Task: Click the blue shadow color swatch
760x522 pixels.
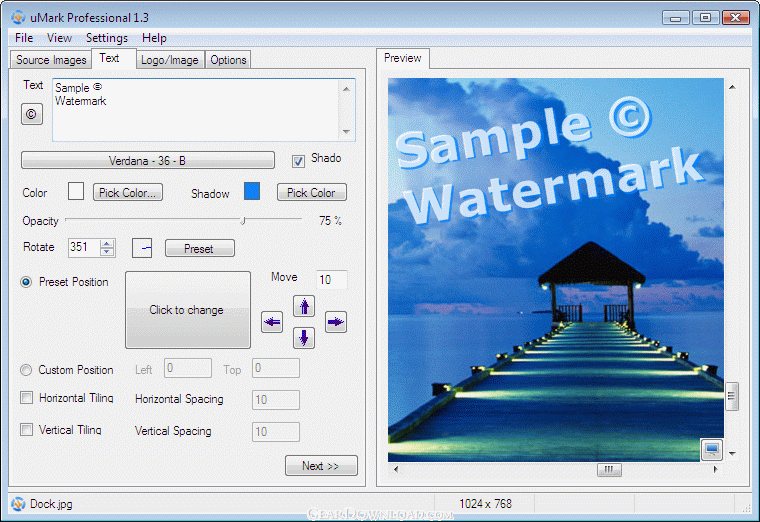Action: tap(252, 191)
